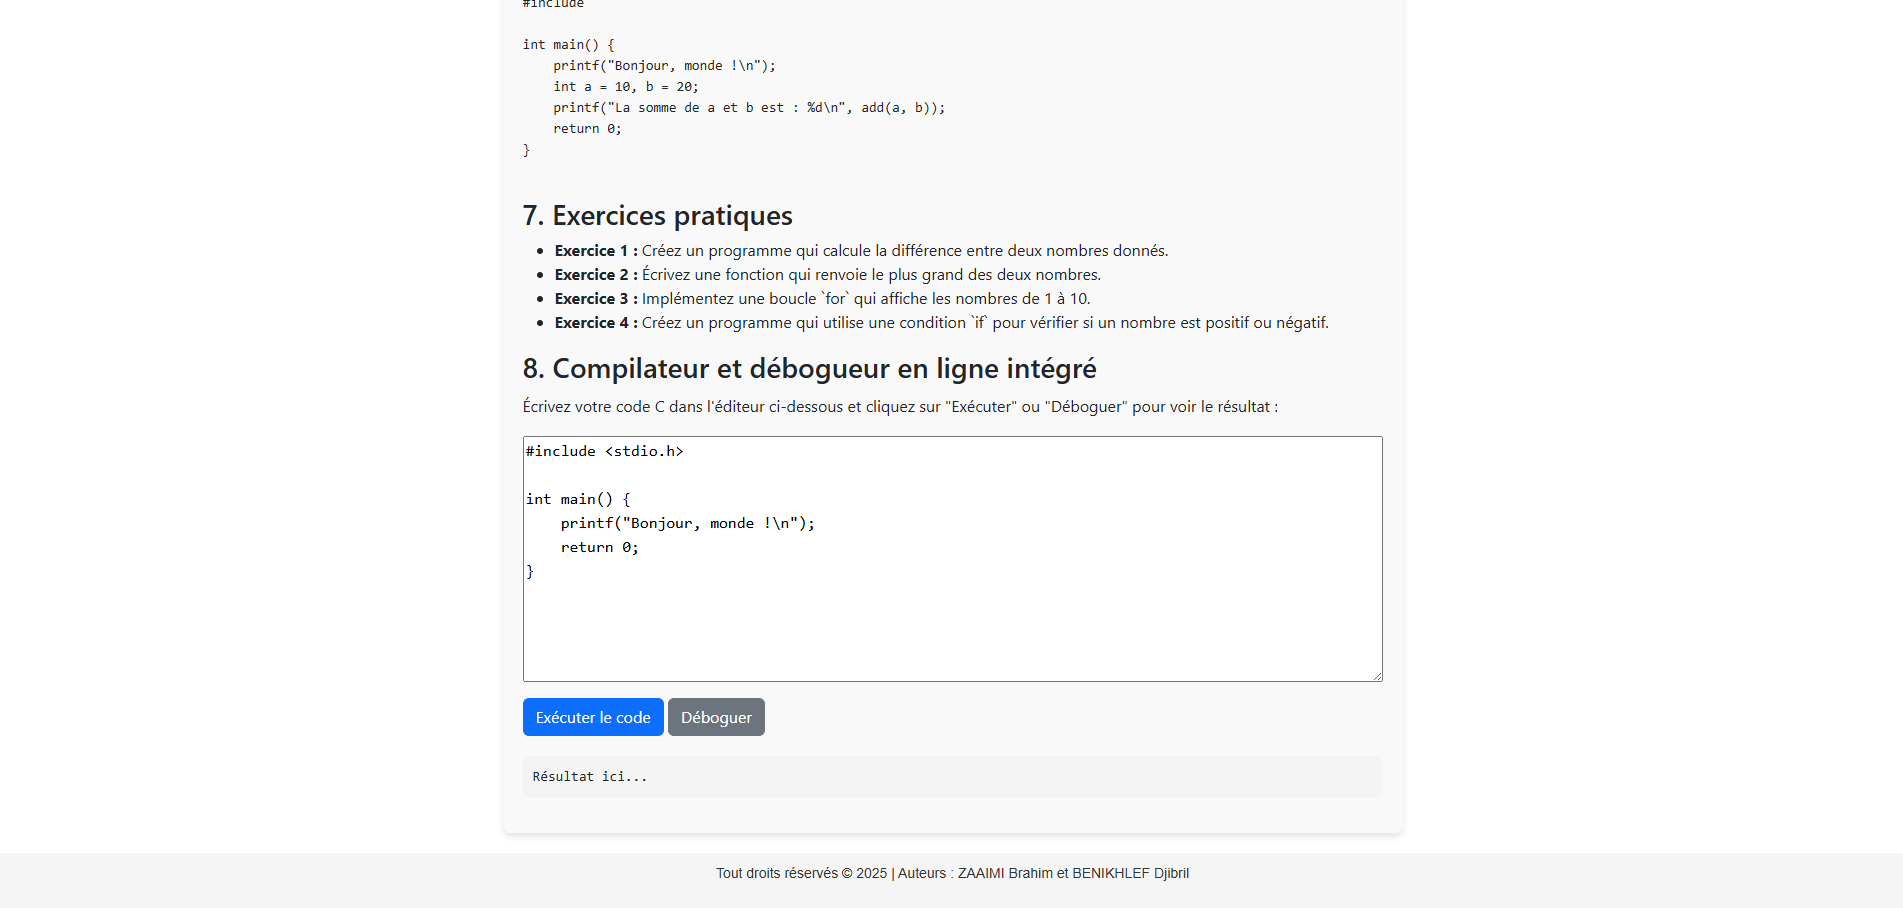Click the "Résultat ici..." output box
The image size is (1903, 908).
pos(952,776)
